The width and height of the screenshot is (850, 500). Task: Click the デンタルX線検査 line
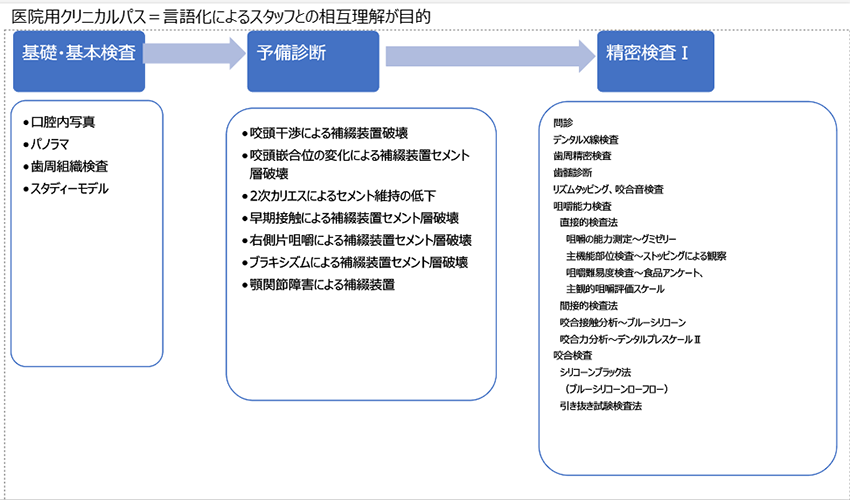(585, 140)
